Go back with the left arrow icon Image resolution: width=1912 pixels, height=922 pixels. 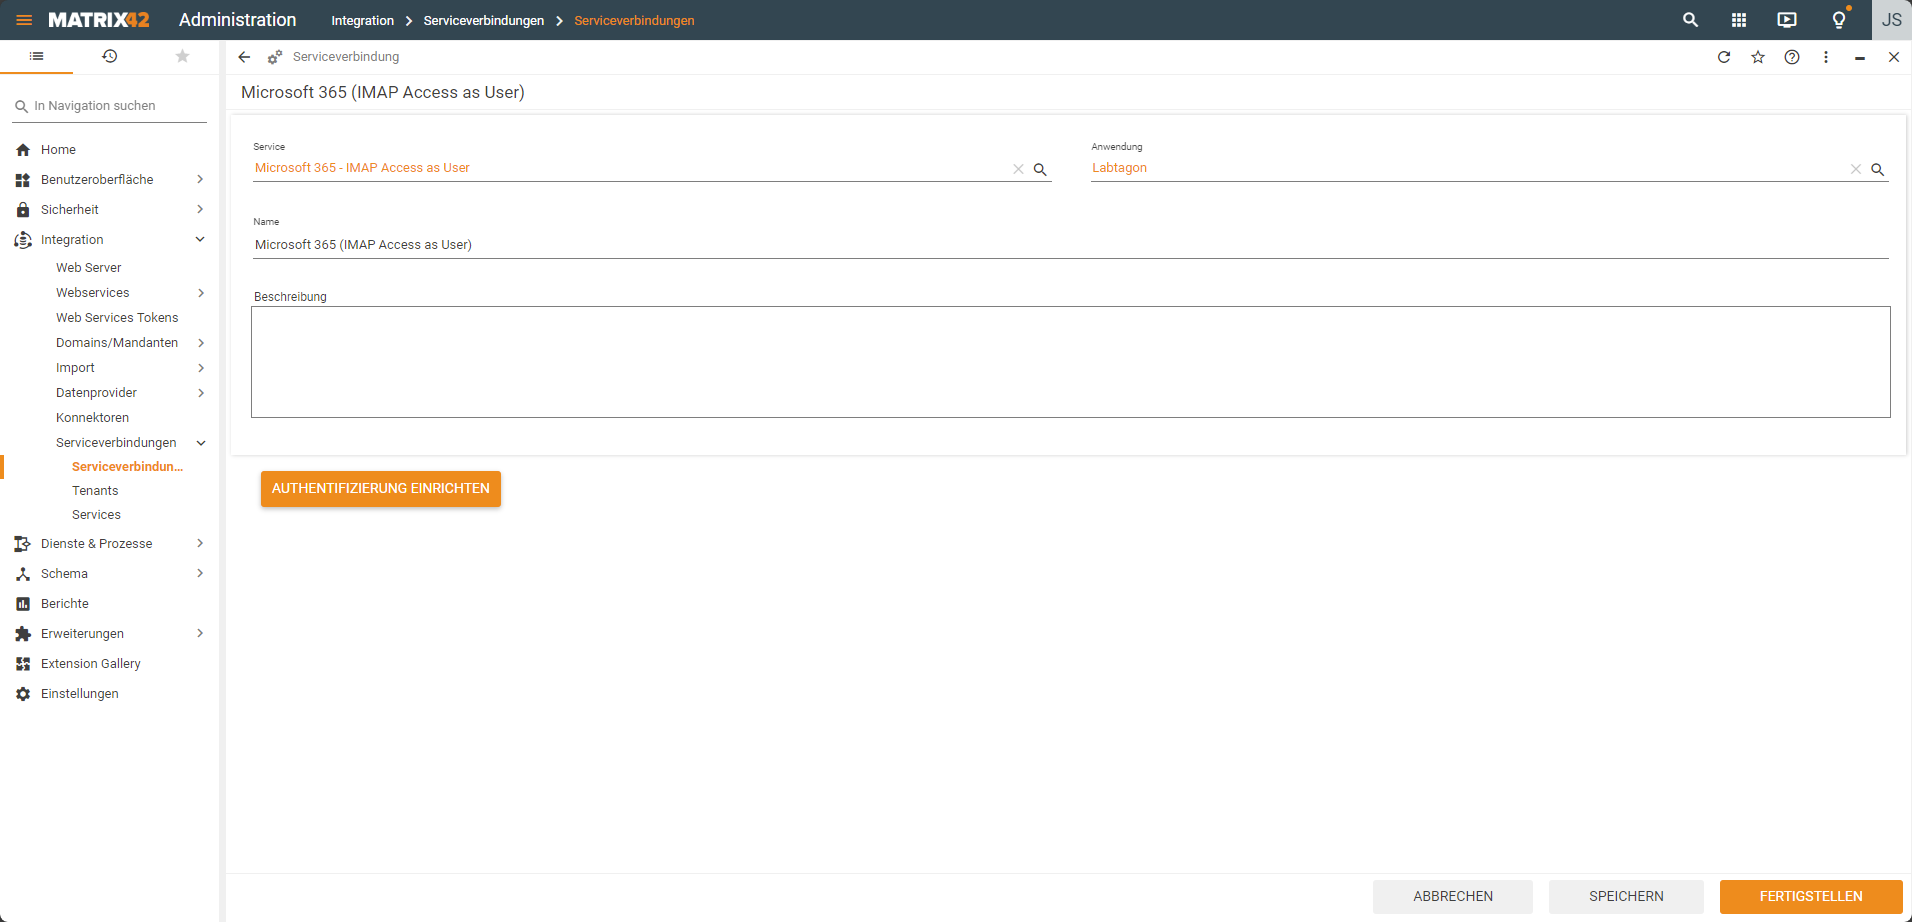point(244,57)
